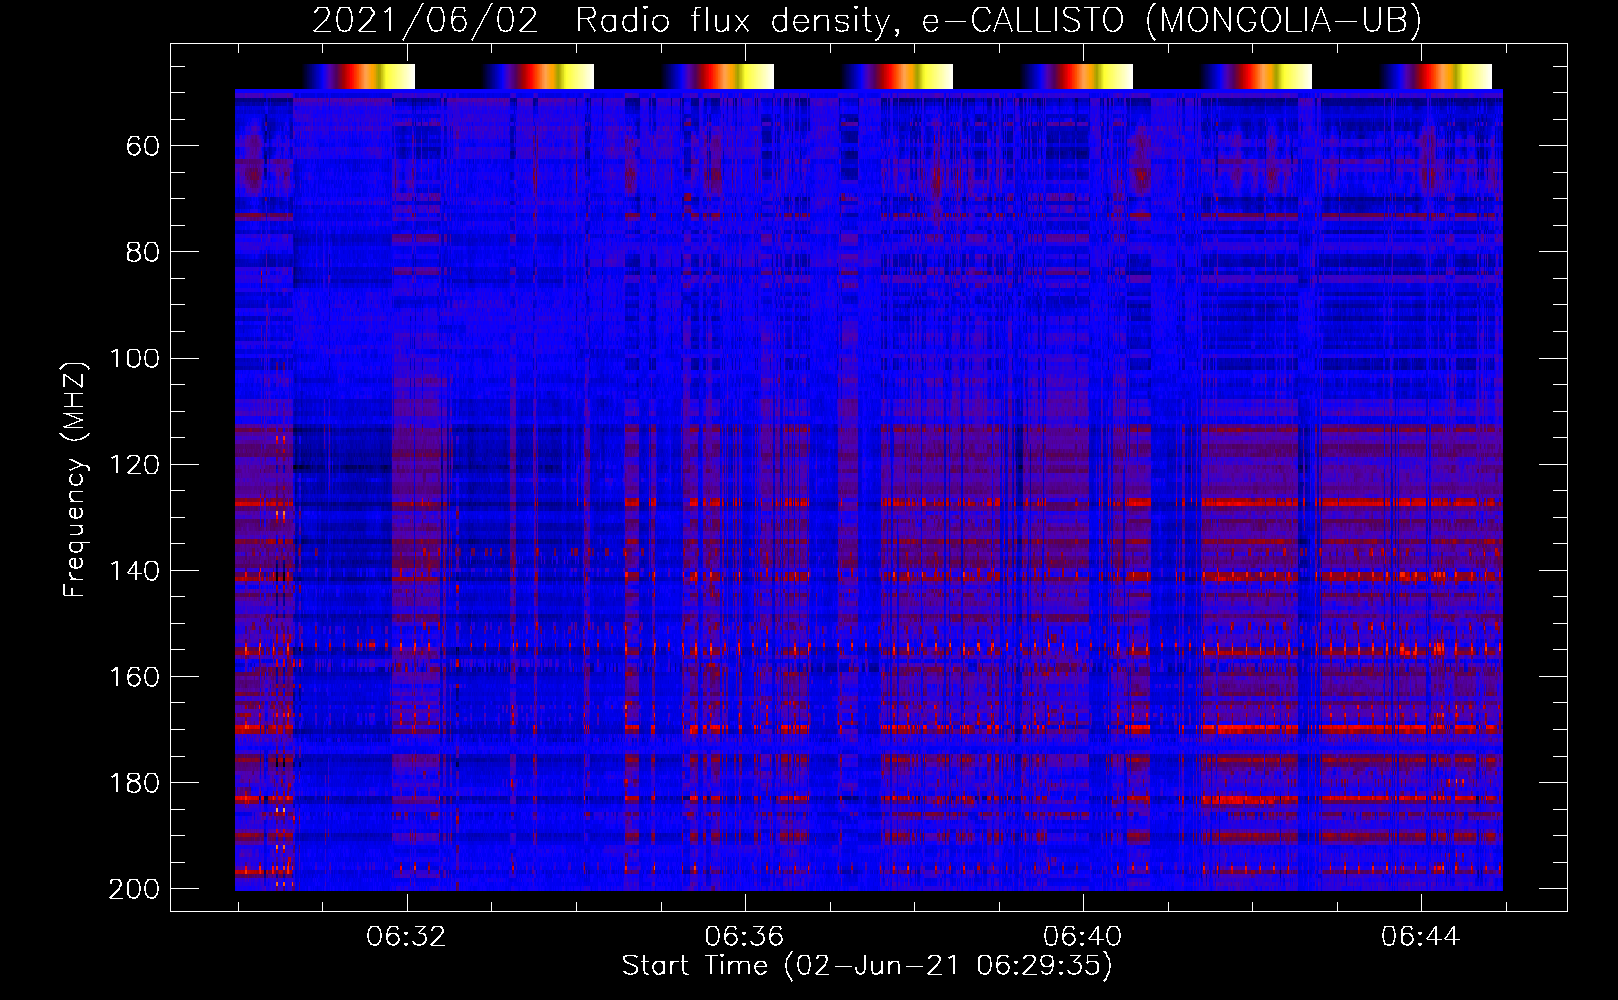
Task: Click the 140 MHz frequency tick label
Action: click(135, 571)
